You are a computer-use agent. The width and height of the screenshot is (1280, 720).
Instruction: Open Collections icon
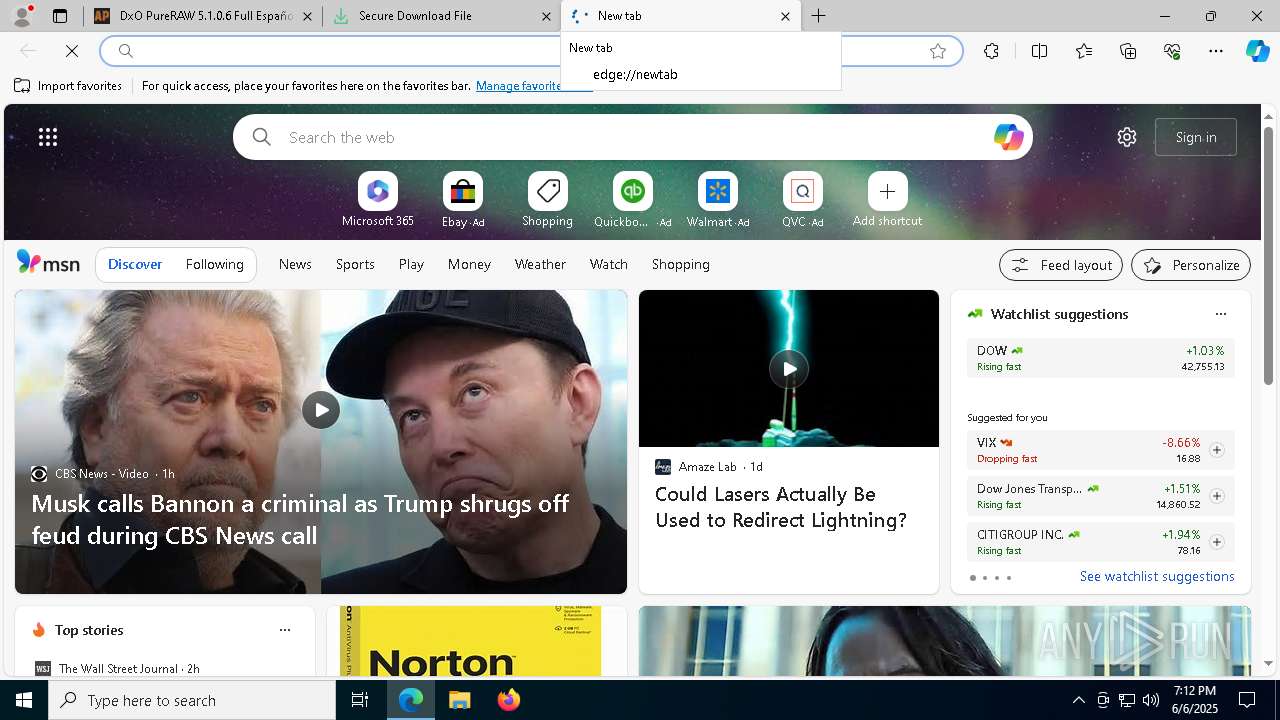(x=1128, y=51)
